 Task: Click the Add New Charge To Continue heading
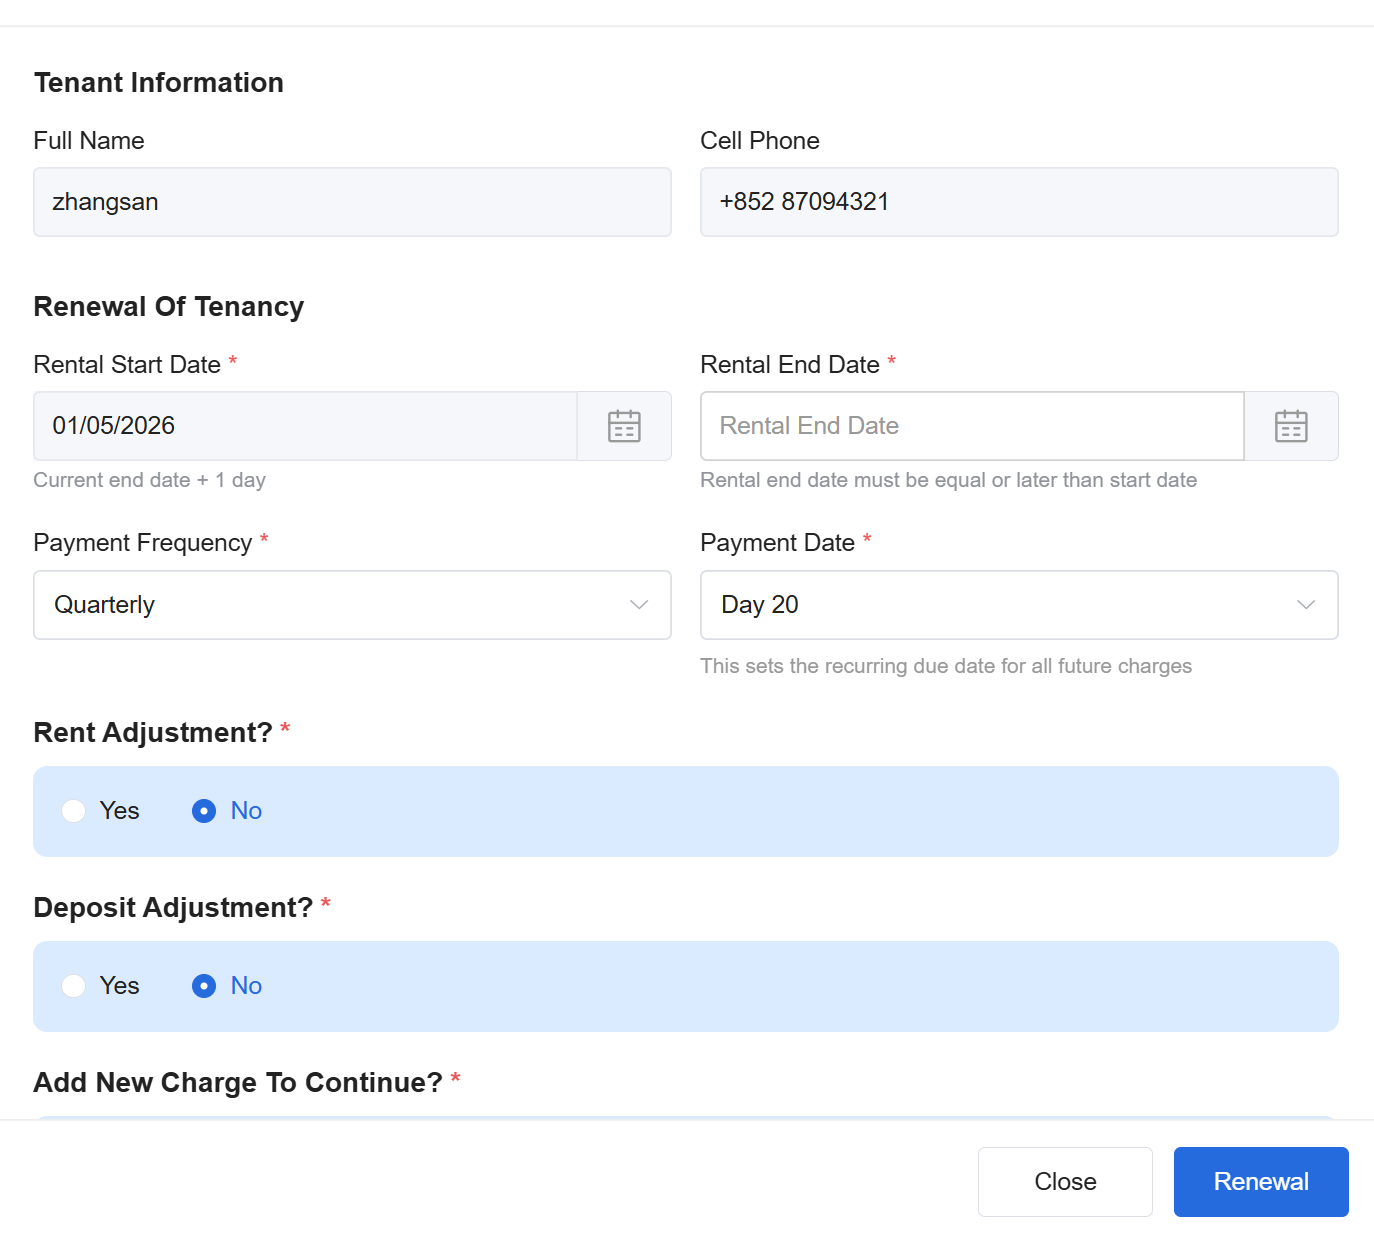click(x=237, y=1083)
